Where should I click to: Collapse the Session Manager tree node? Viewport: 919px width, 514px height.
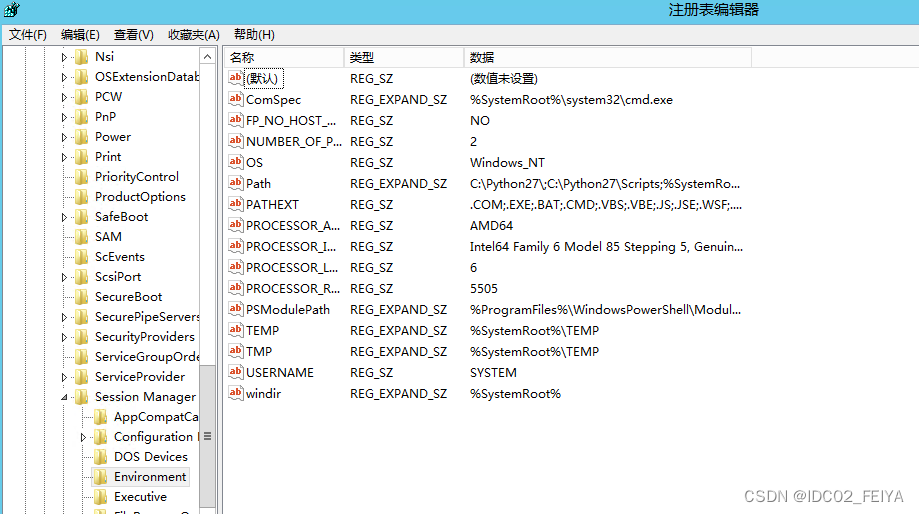[64, 397]
